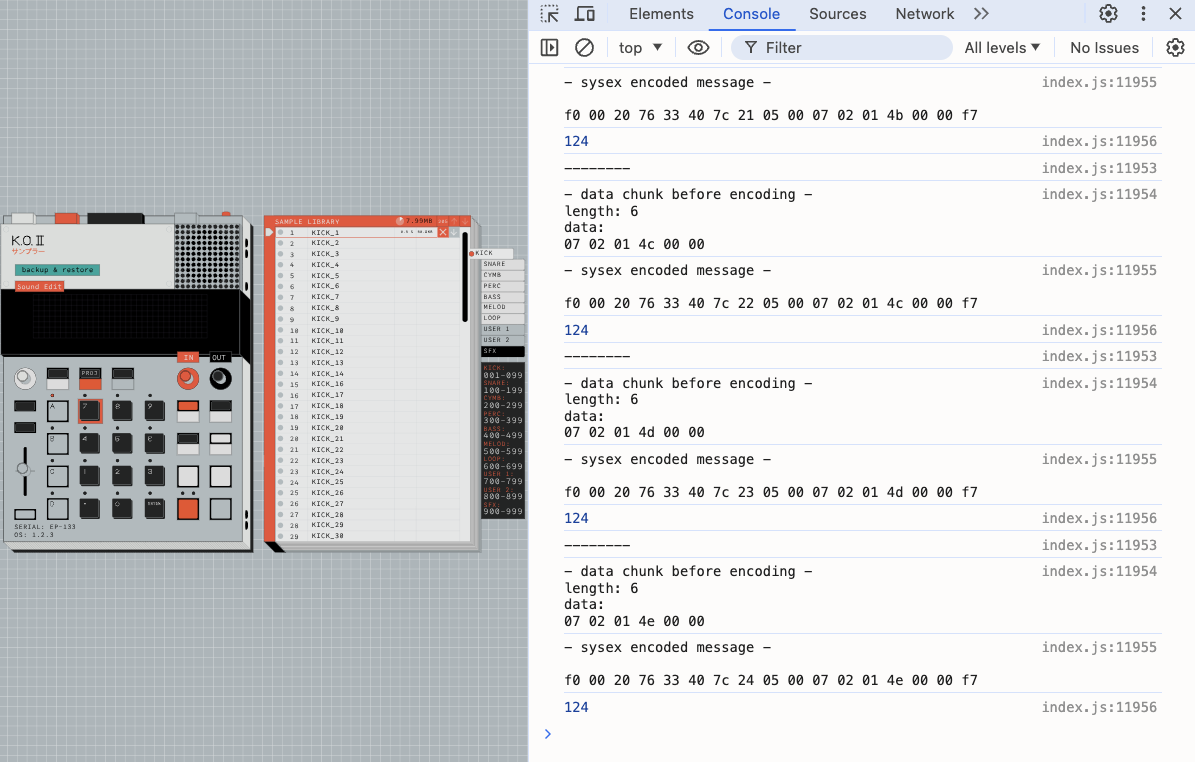Show more DevTools tabs chevron
This screenshot has height=762, width=1195.
pos(982,14)
